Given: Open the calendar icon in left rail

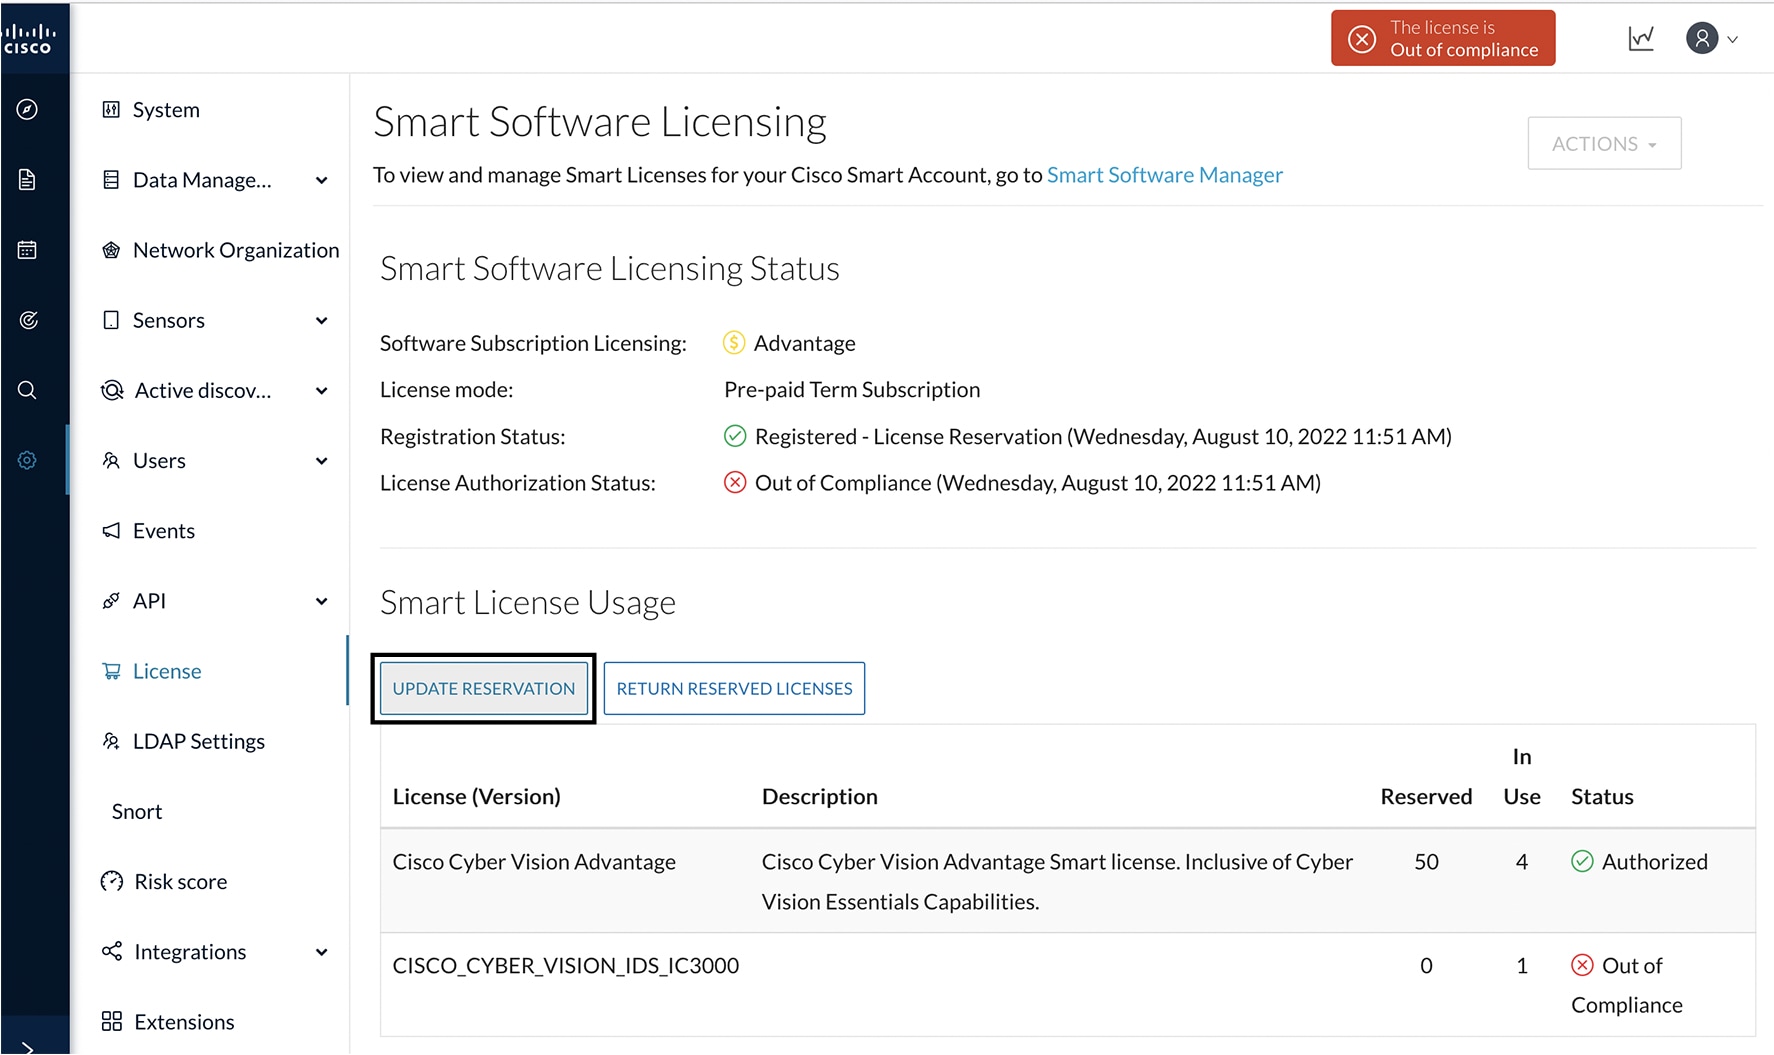Looking at the screenshot, I should pyautogui.click(x=28, y=250).
